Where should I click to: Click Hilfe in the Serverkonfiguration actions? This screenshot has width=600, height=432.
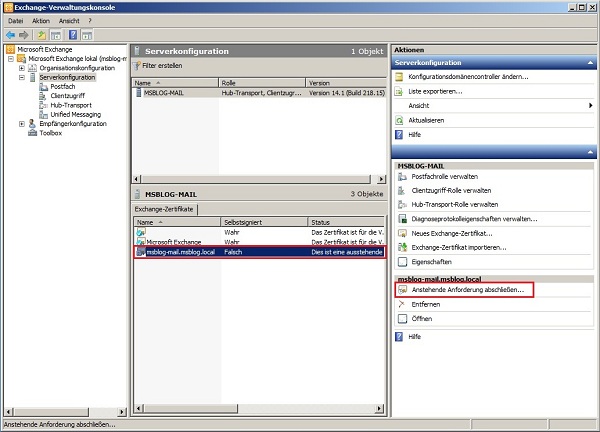[414, 135]
